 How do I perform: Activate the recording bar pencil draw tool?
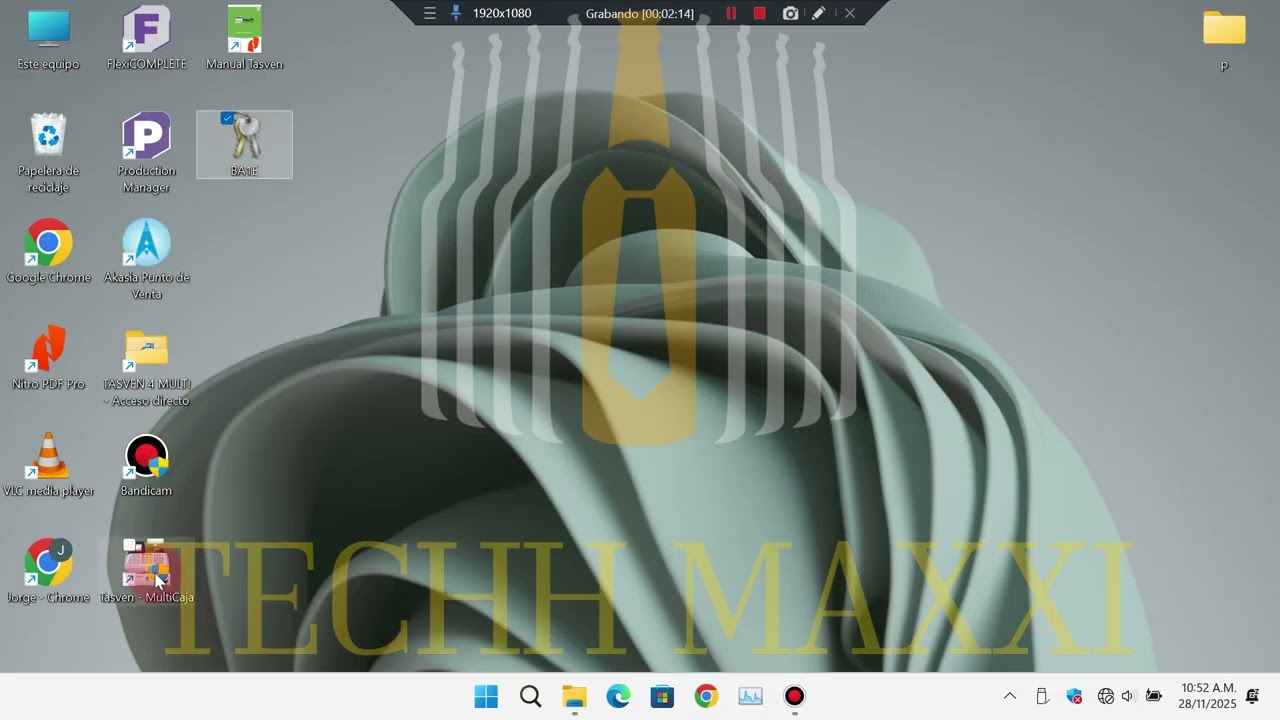pyautogui.click(x=818, y=13)
